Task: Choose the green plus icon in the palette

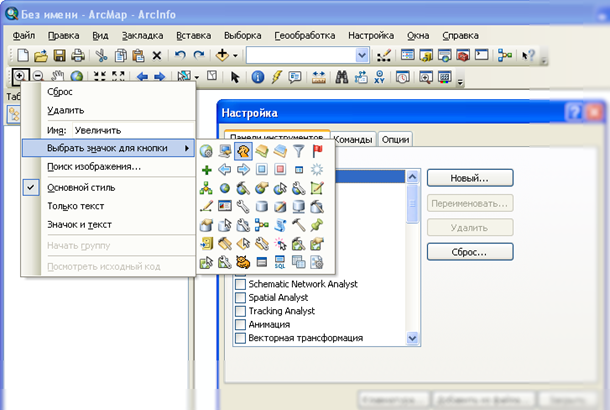Action: 207,169
